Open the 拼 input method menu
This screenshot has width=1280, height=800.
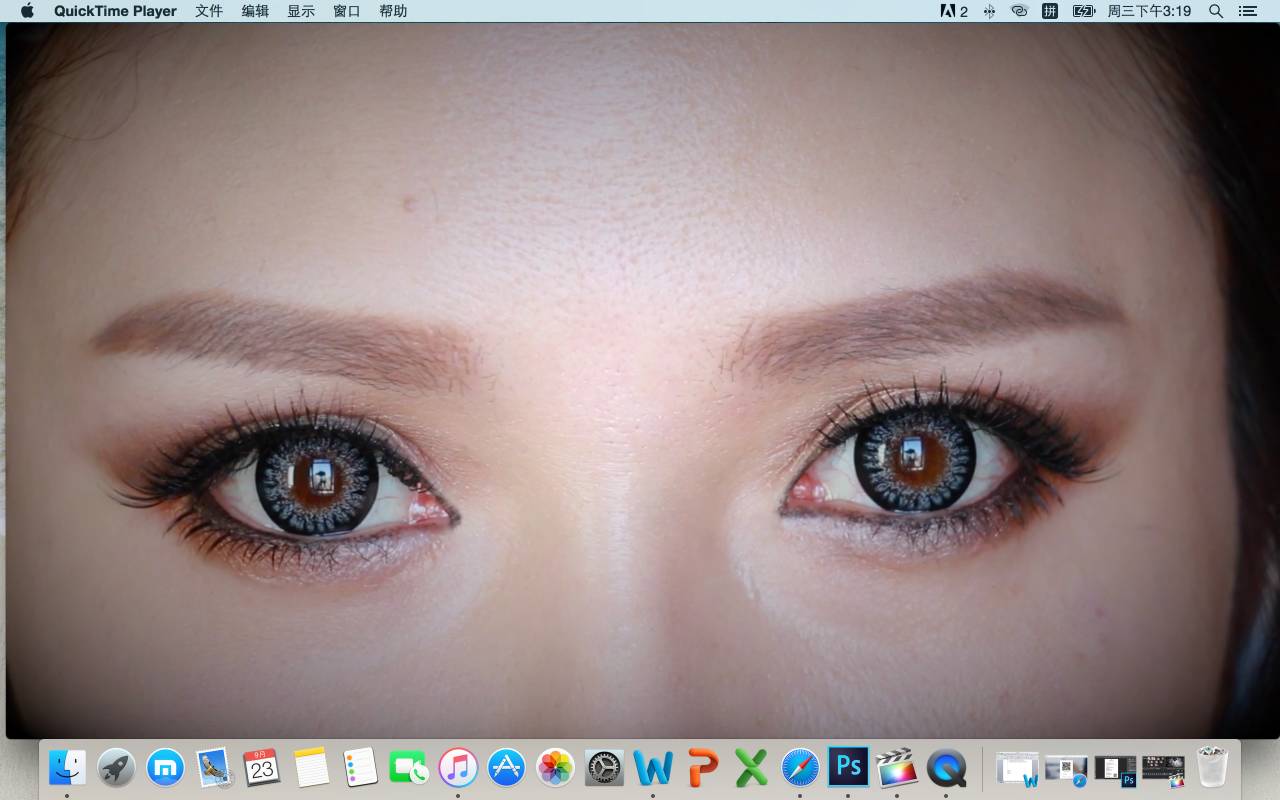tap(1050, 11)
